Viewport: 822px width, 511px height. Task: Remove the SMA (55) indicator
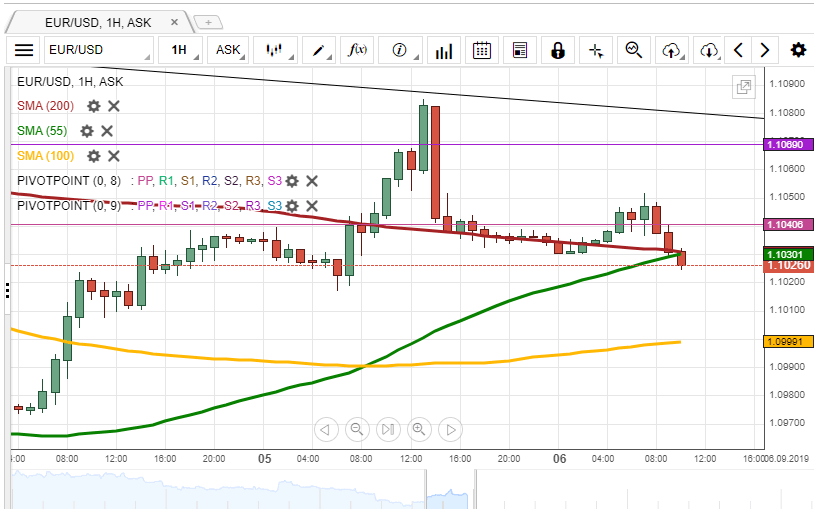[107, 131]
